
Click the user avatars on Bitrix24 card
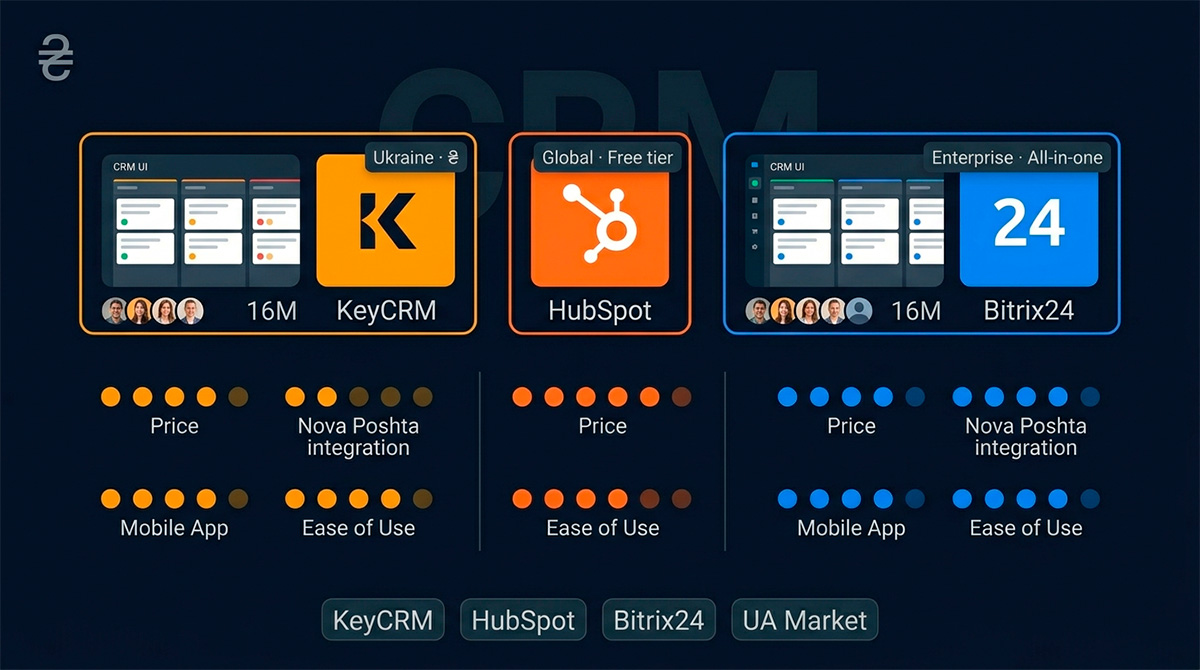coord(810,311)
